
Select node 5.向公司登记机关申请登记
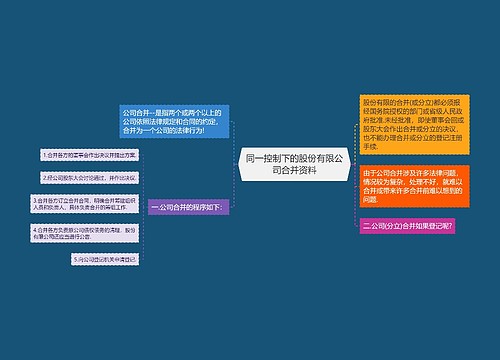click(105, 259)
